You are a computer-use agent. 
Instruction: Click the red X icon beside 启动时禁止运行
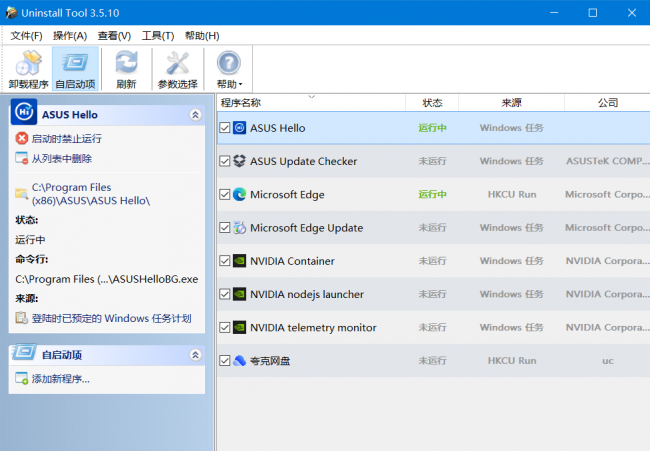22,138
